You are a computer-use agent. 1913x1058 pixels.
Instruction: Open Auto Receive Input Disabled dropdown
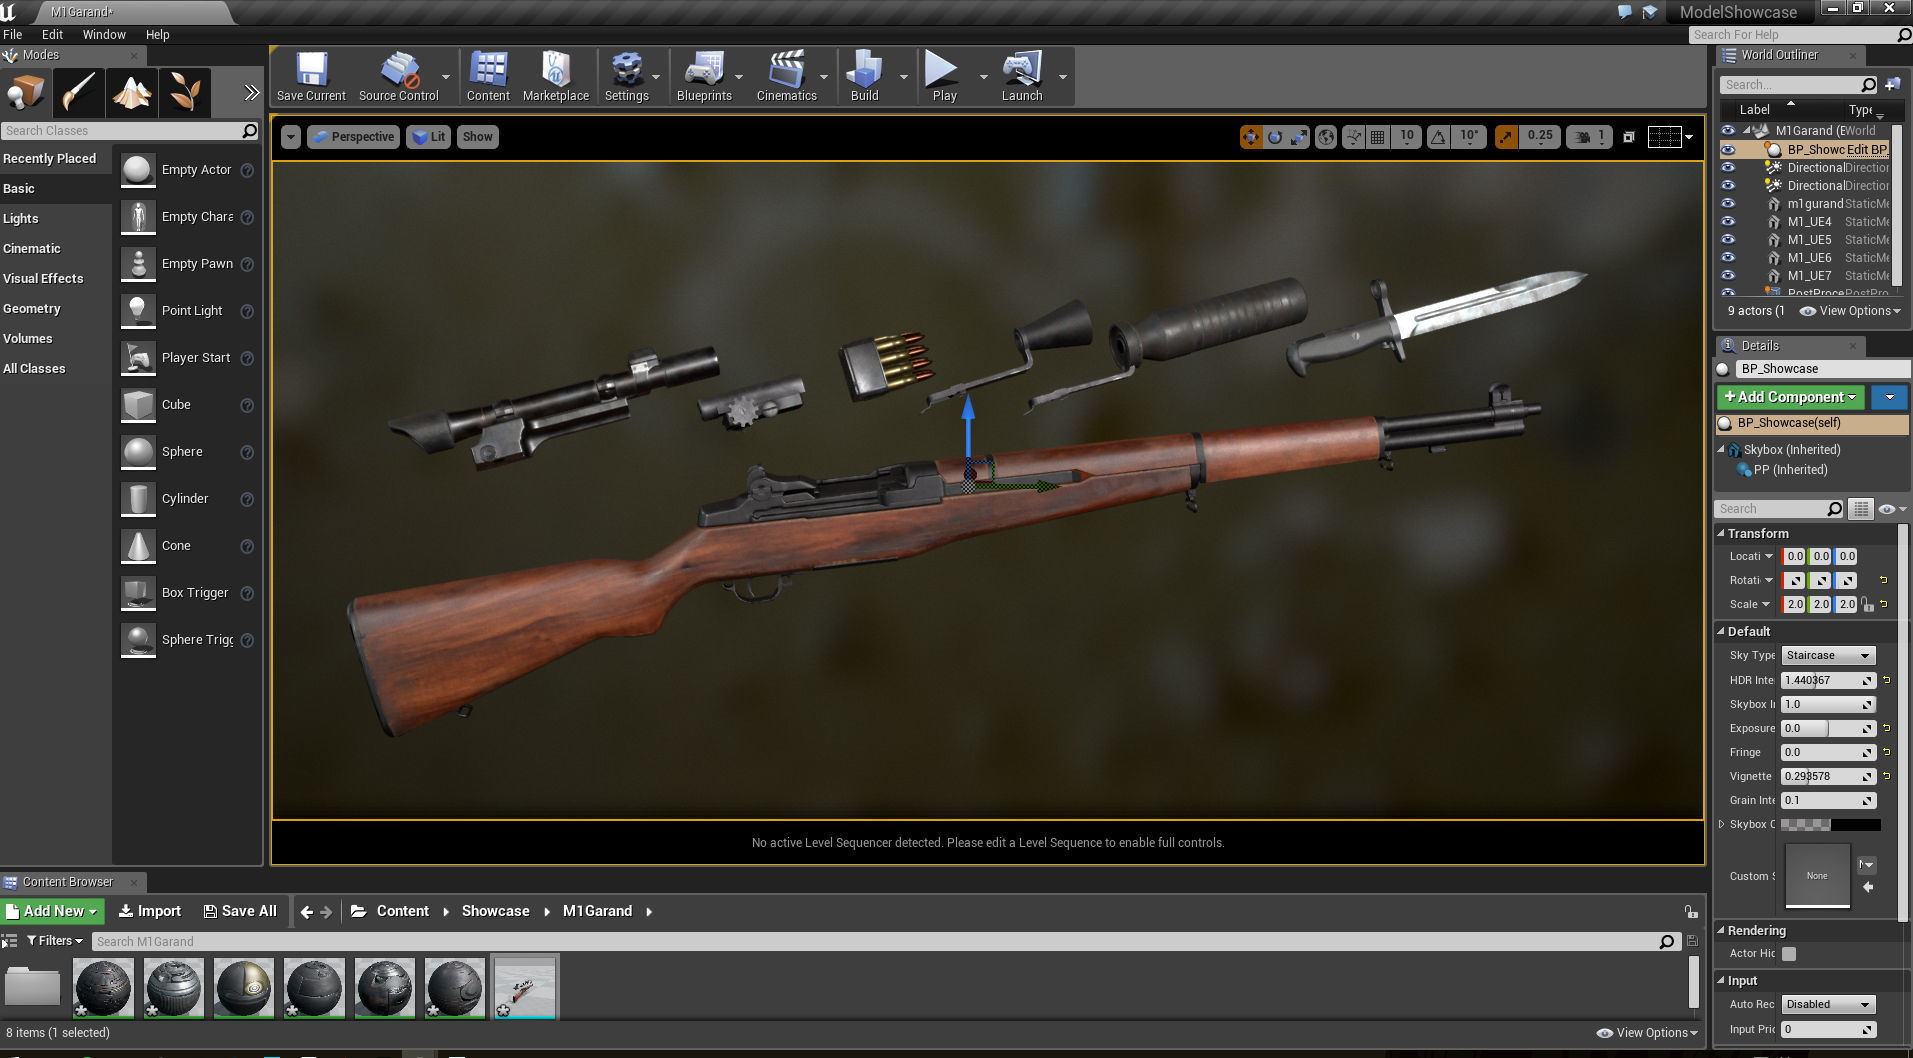[1828, 1005]
